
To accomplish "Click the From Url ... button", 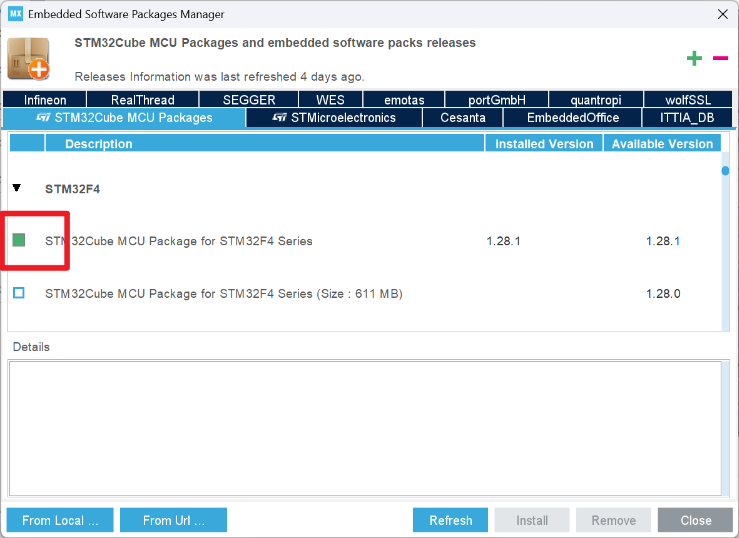I will [173, 520].
